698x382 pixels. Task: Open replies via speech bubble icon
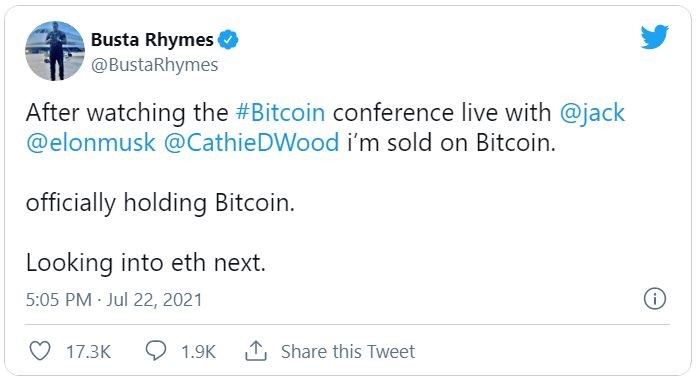[x=156, y=351]
